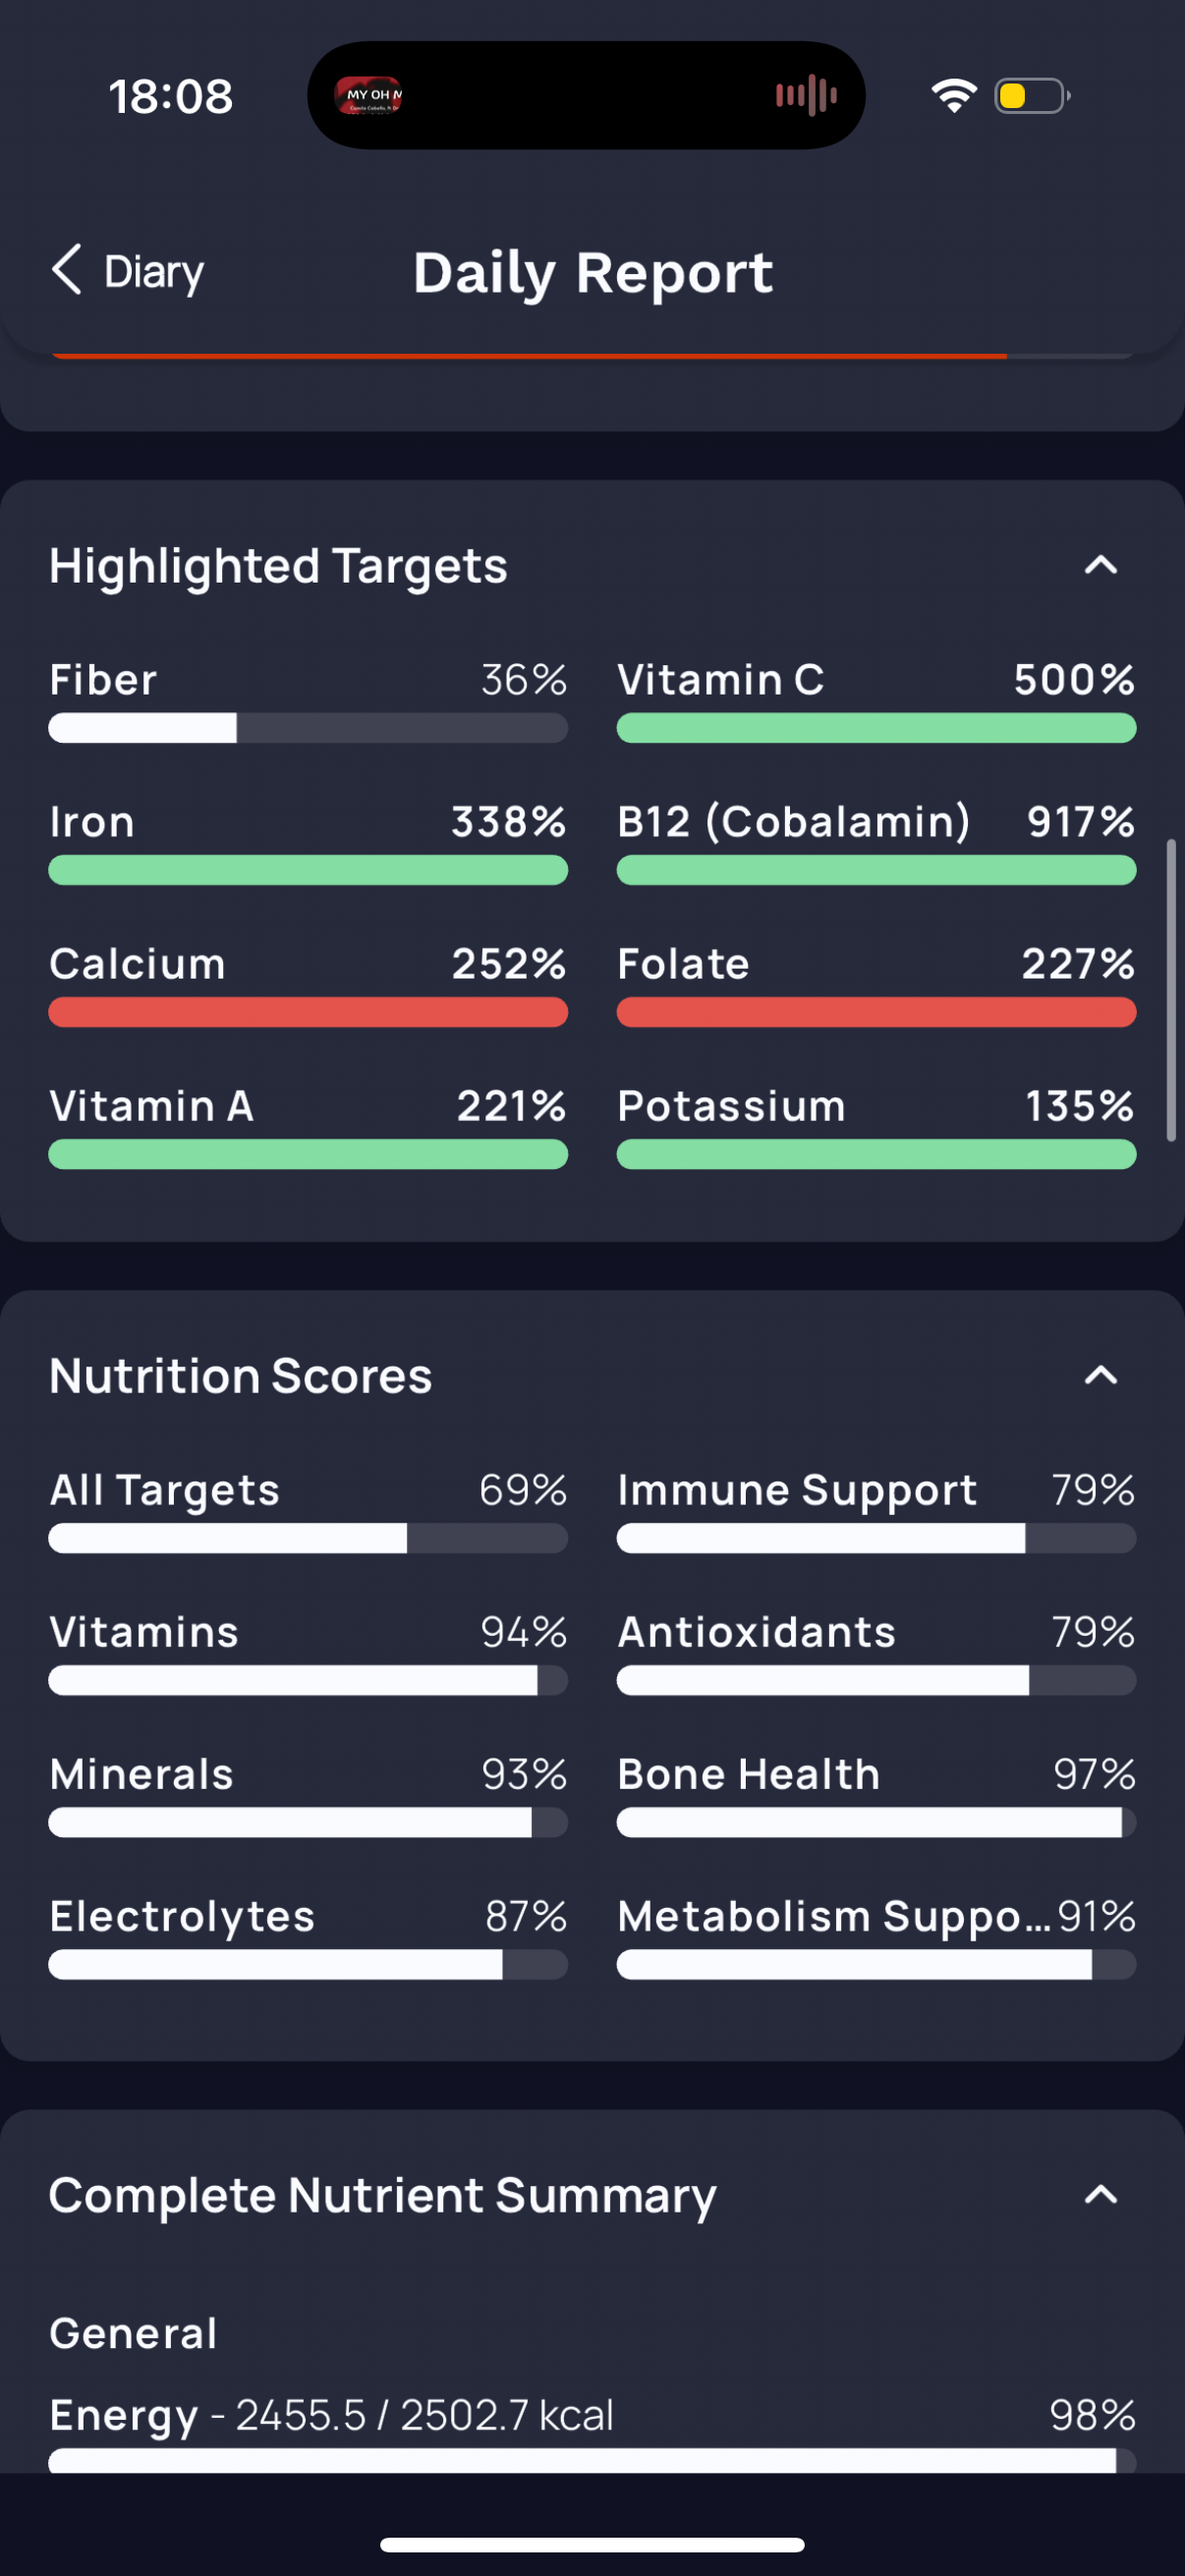Open the Immune Support score
The width and height of the screenshot is (1185, 2576).
click(876, 1510)
